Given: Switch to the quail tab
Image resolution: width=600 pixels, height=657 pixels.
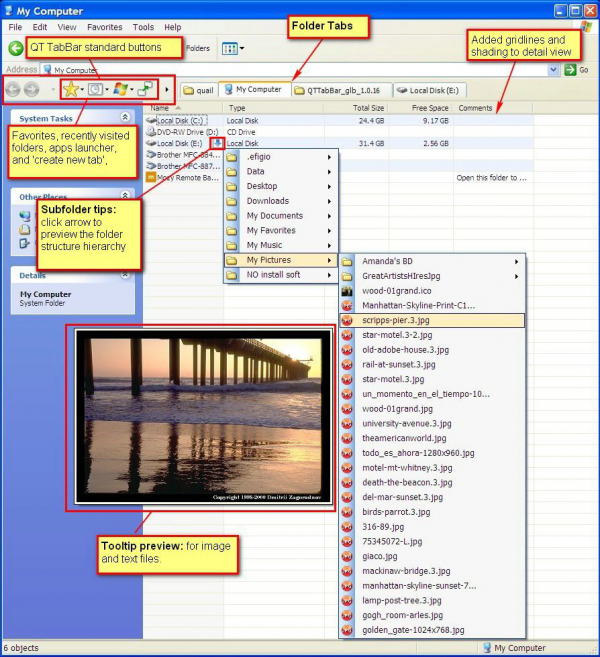Looking at the screenshot, I should pos(199,90).
